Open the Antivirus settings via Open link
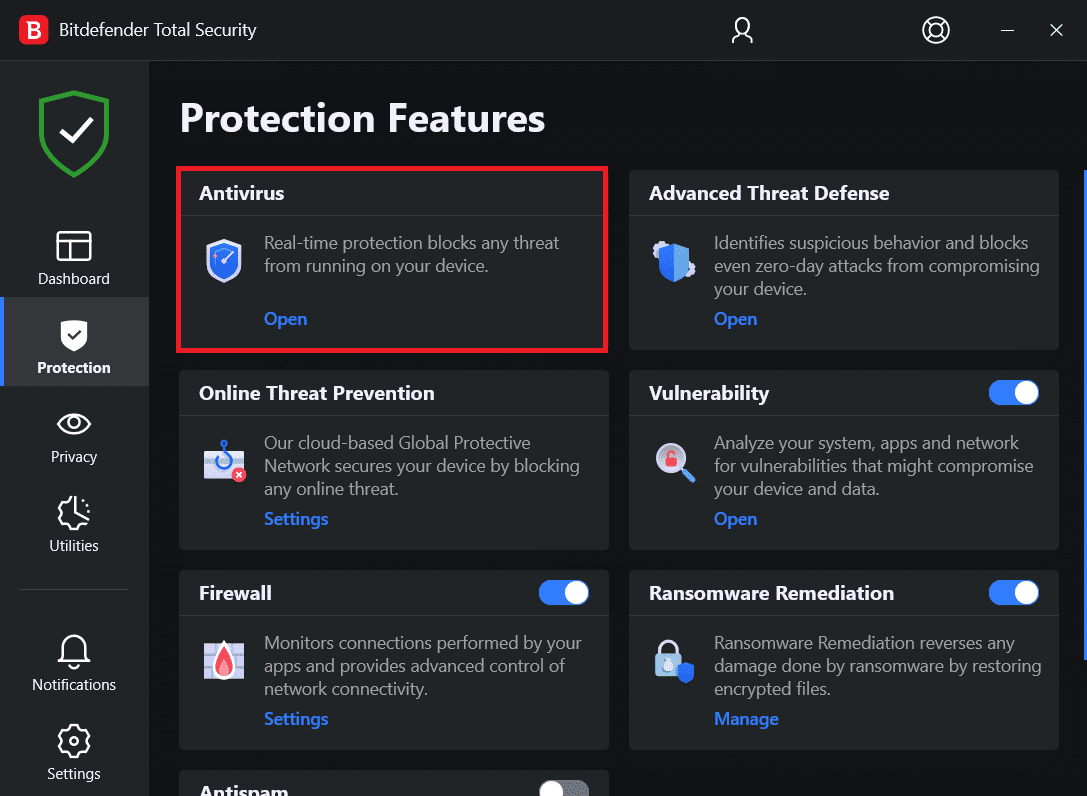Screen dimensions: 1087x796 pos(285,318)
